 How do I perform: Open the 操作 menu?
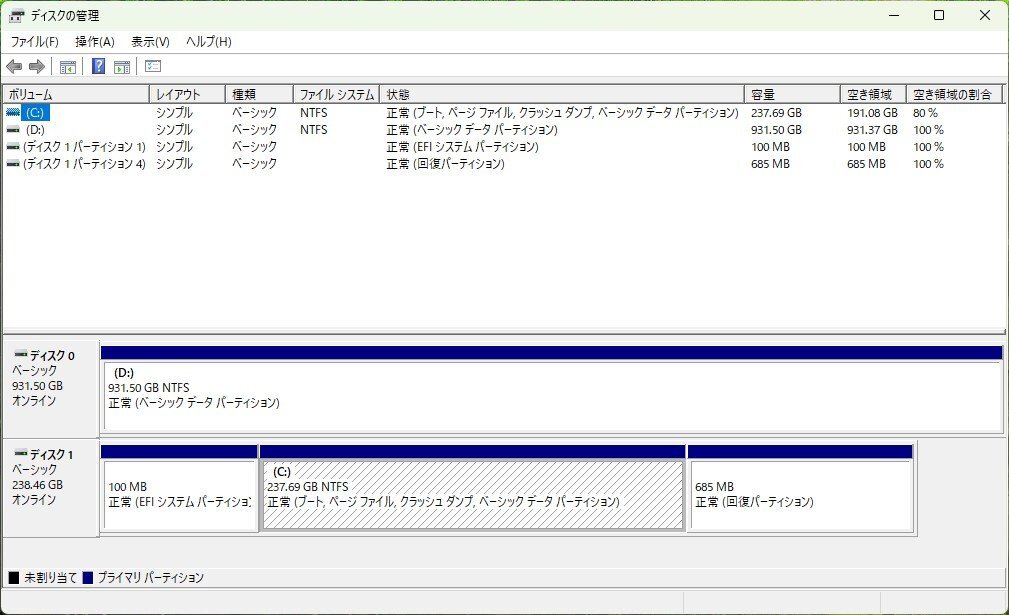tap(93, 41)
